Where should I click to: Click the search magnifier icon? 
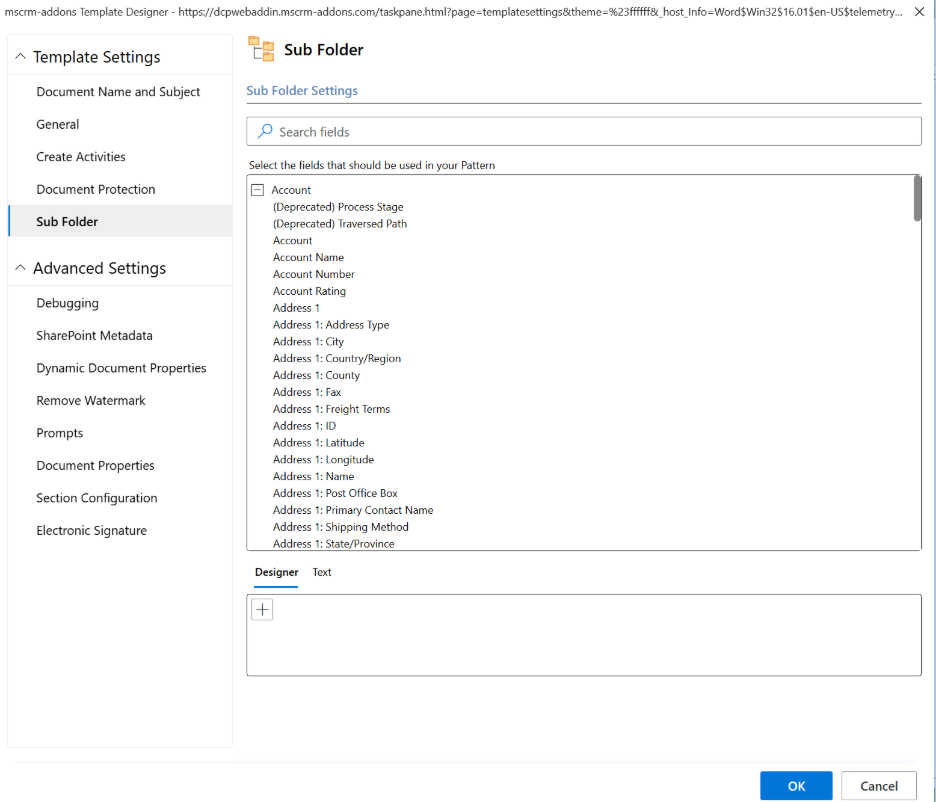tap(265, 131)
